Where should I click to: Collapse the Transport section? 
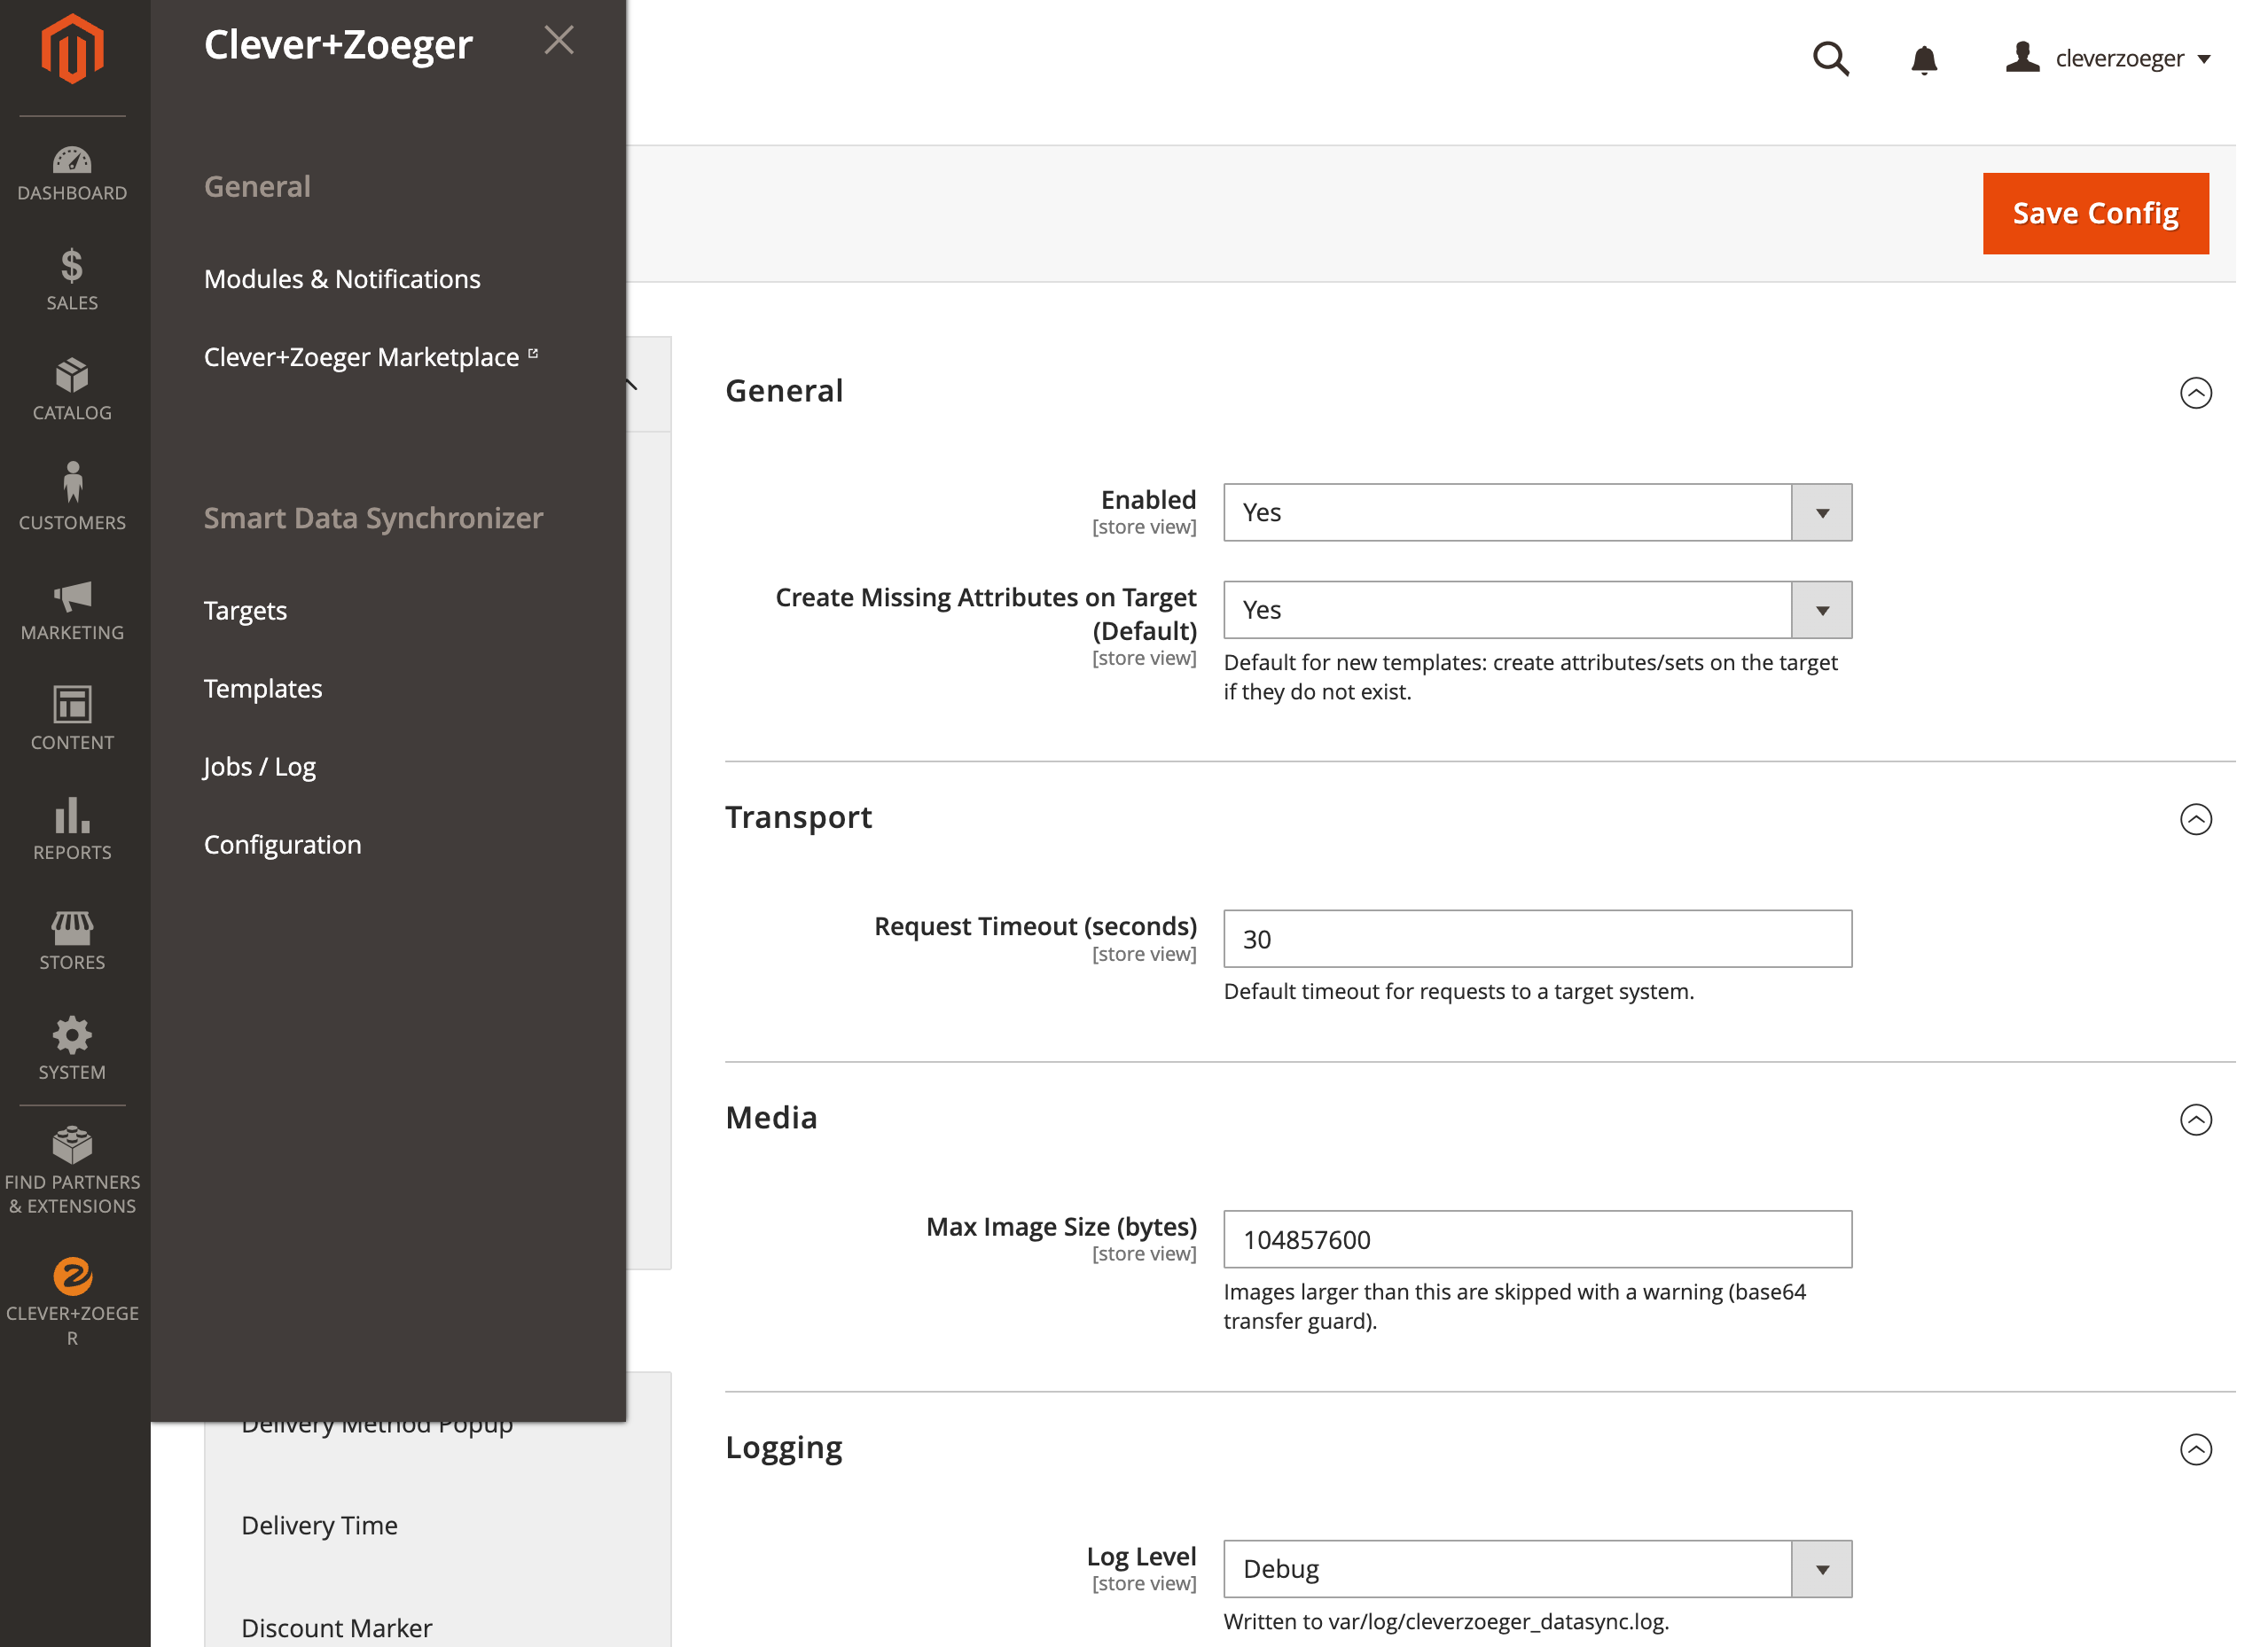click(2195, 819)
